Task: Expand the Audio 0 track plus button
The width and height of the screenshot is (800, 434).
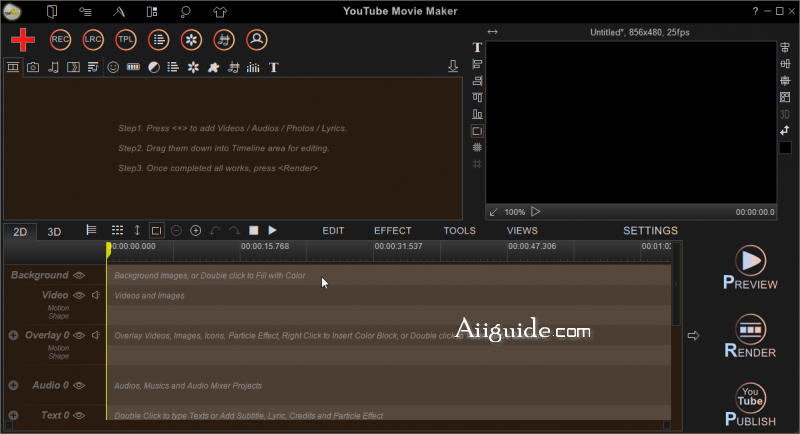Action: click(13, 386)
